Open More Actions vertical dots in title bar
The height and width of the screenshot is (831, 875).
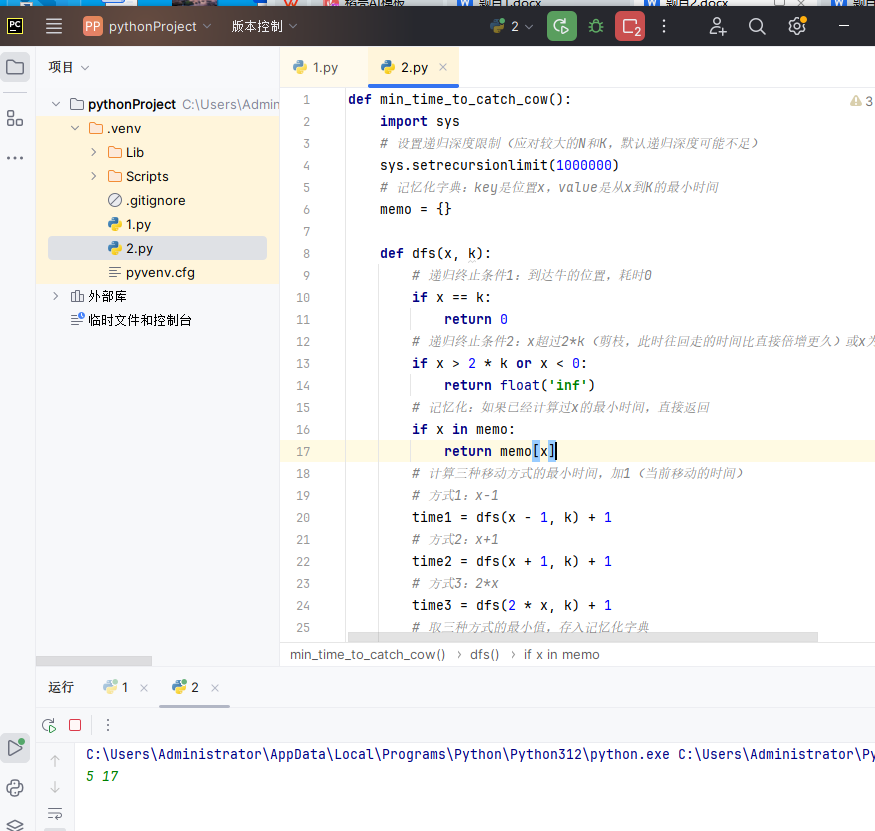click(x=664, y=26)
